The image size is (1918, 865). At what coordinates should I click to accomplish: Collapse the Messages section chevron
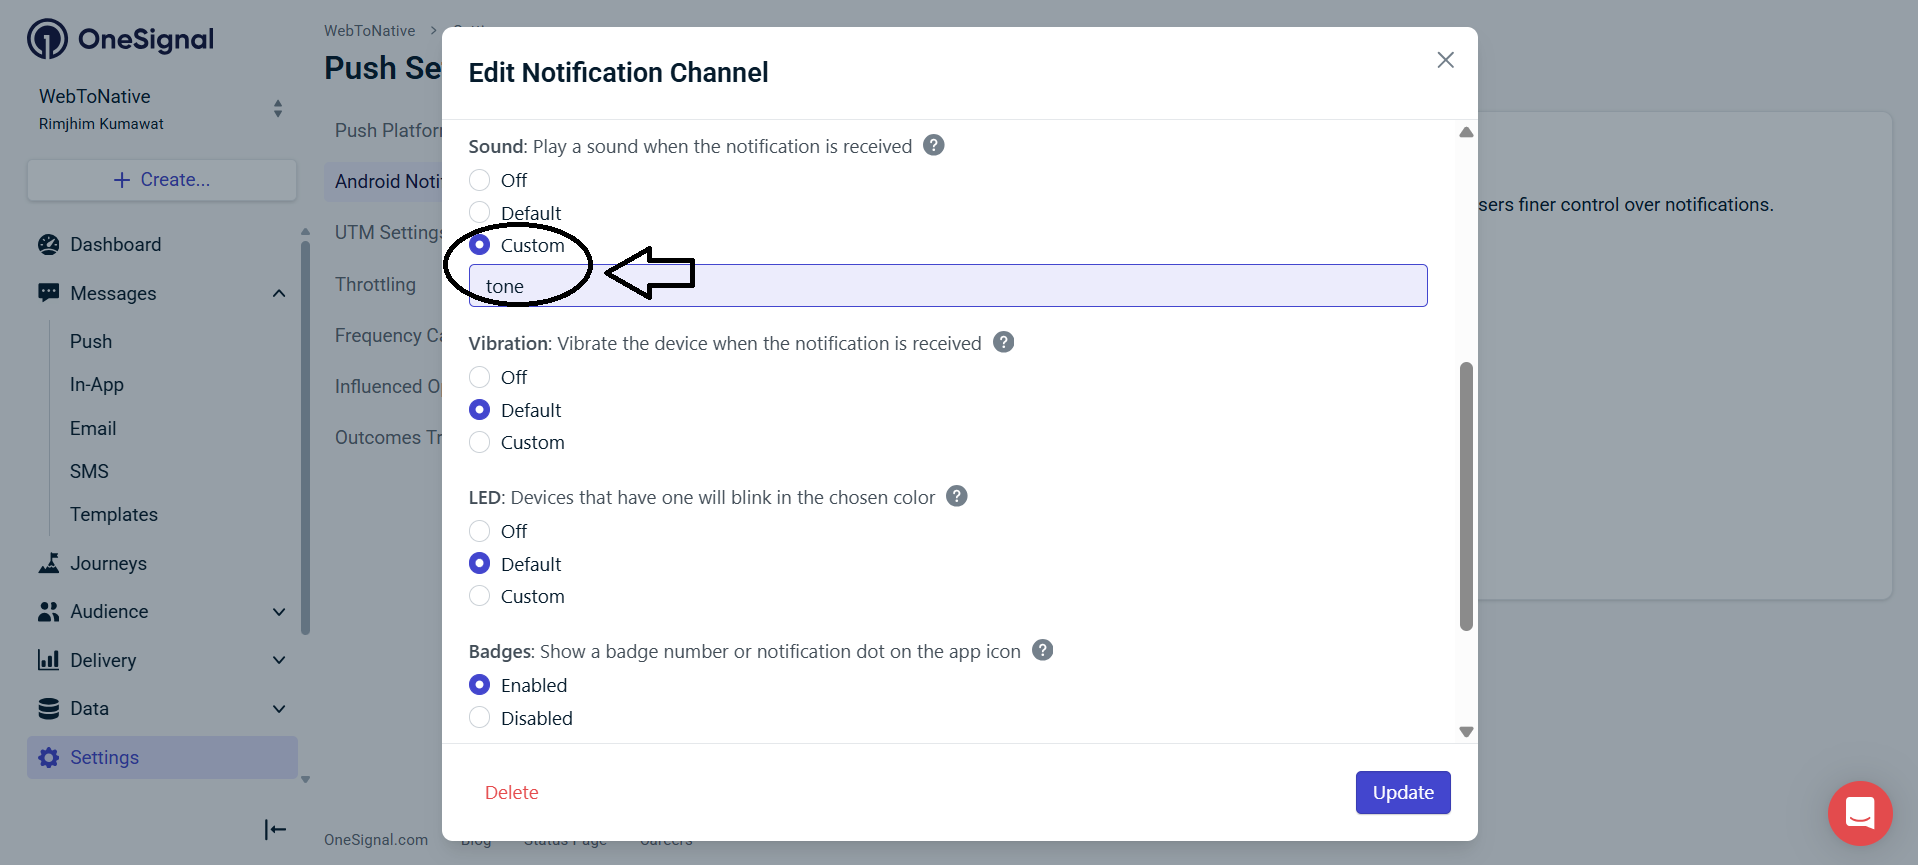click(279, 293)
